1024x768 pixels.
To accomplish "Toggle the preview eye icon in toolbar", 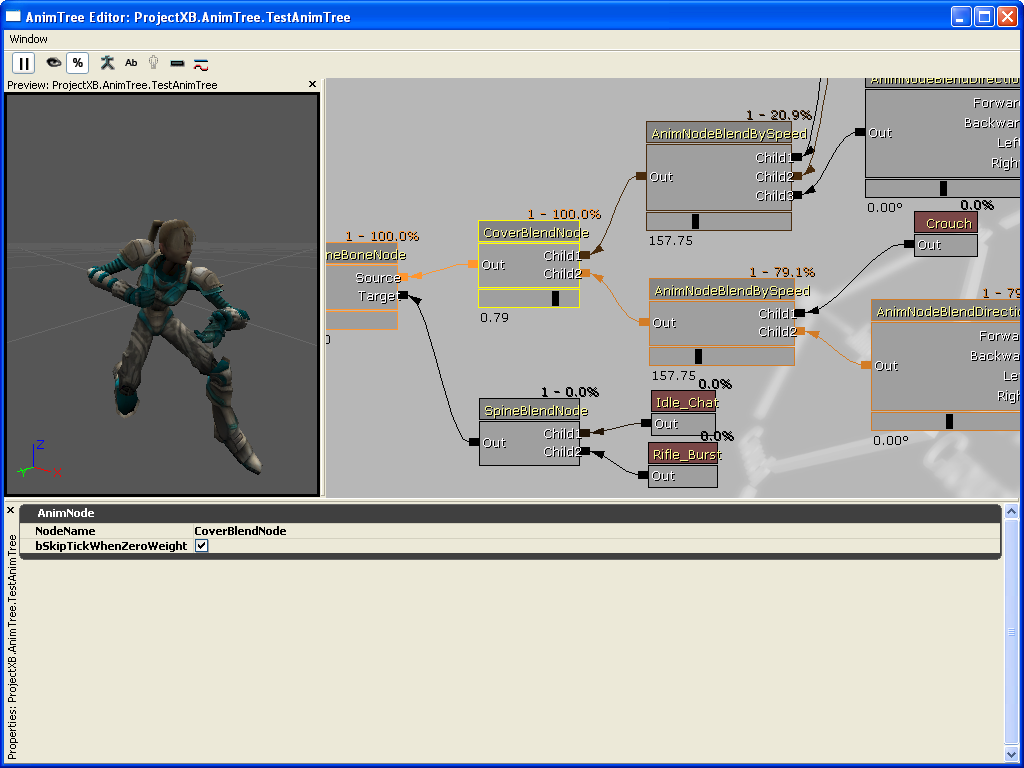I will (x=53, y=62).
